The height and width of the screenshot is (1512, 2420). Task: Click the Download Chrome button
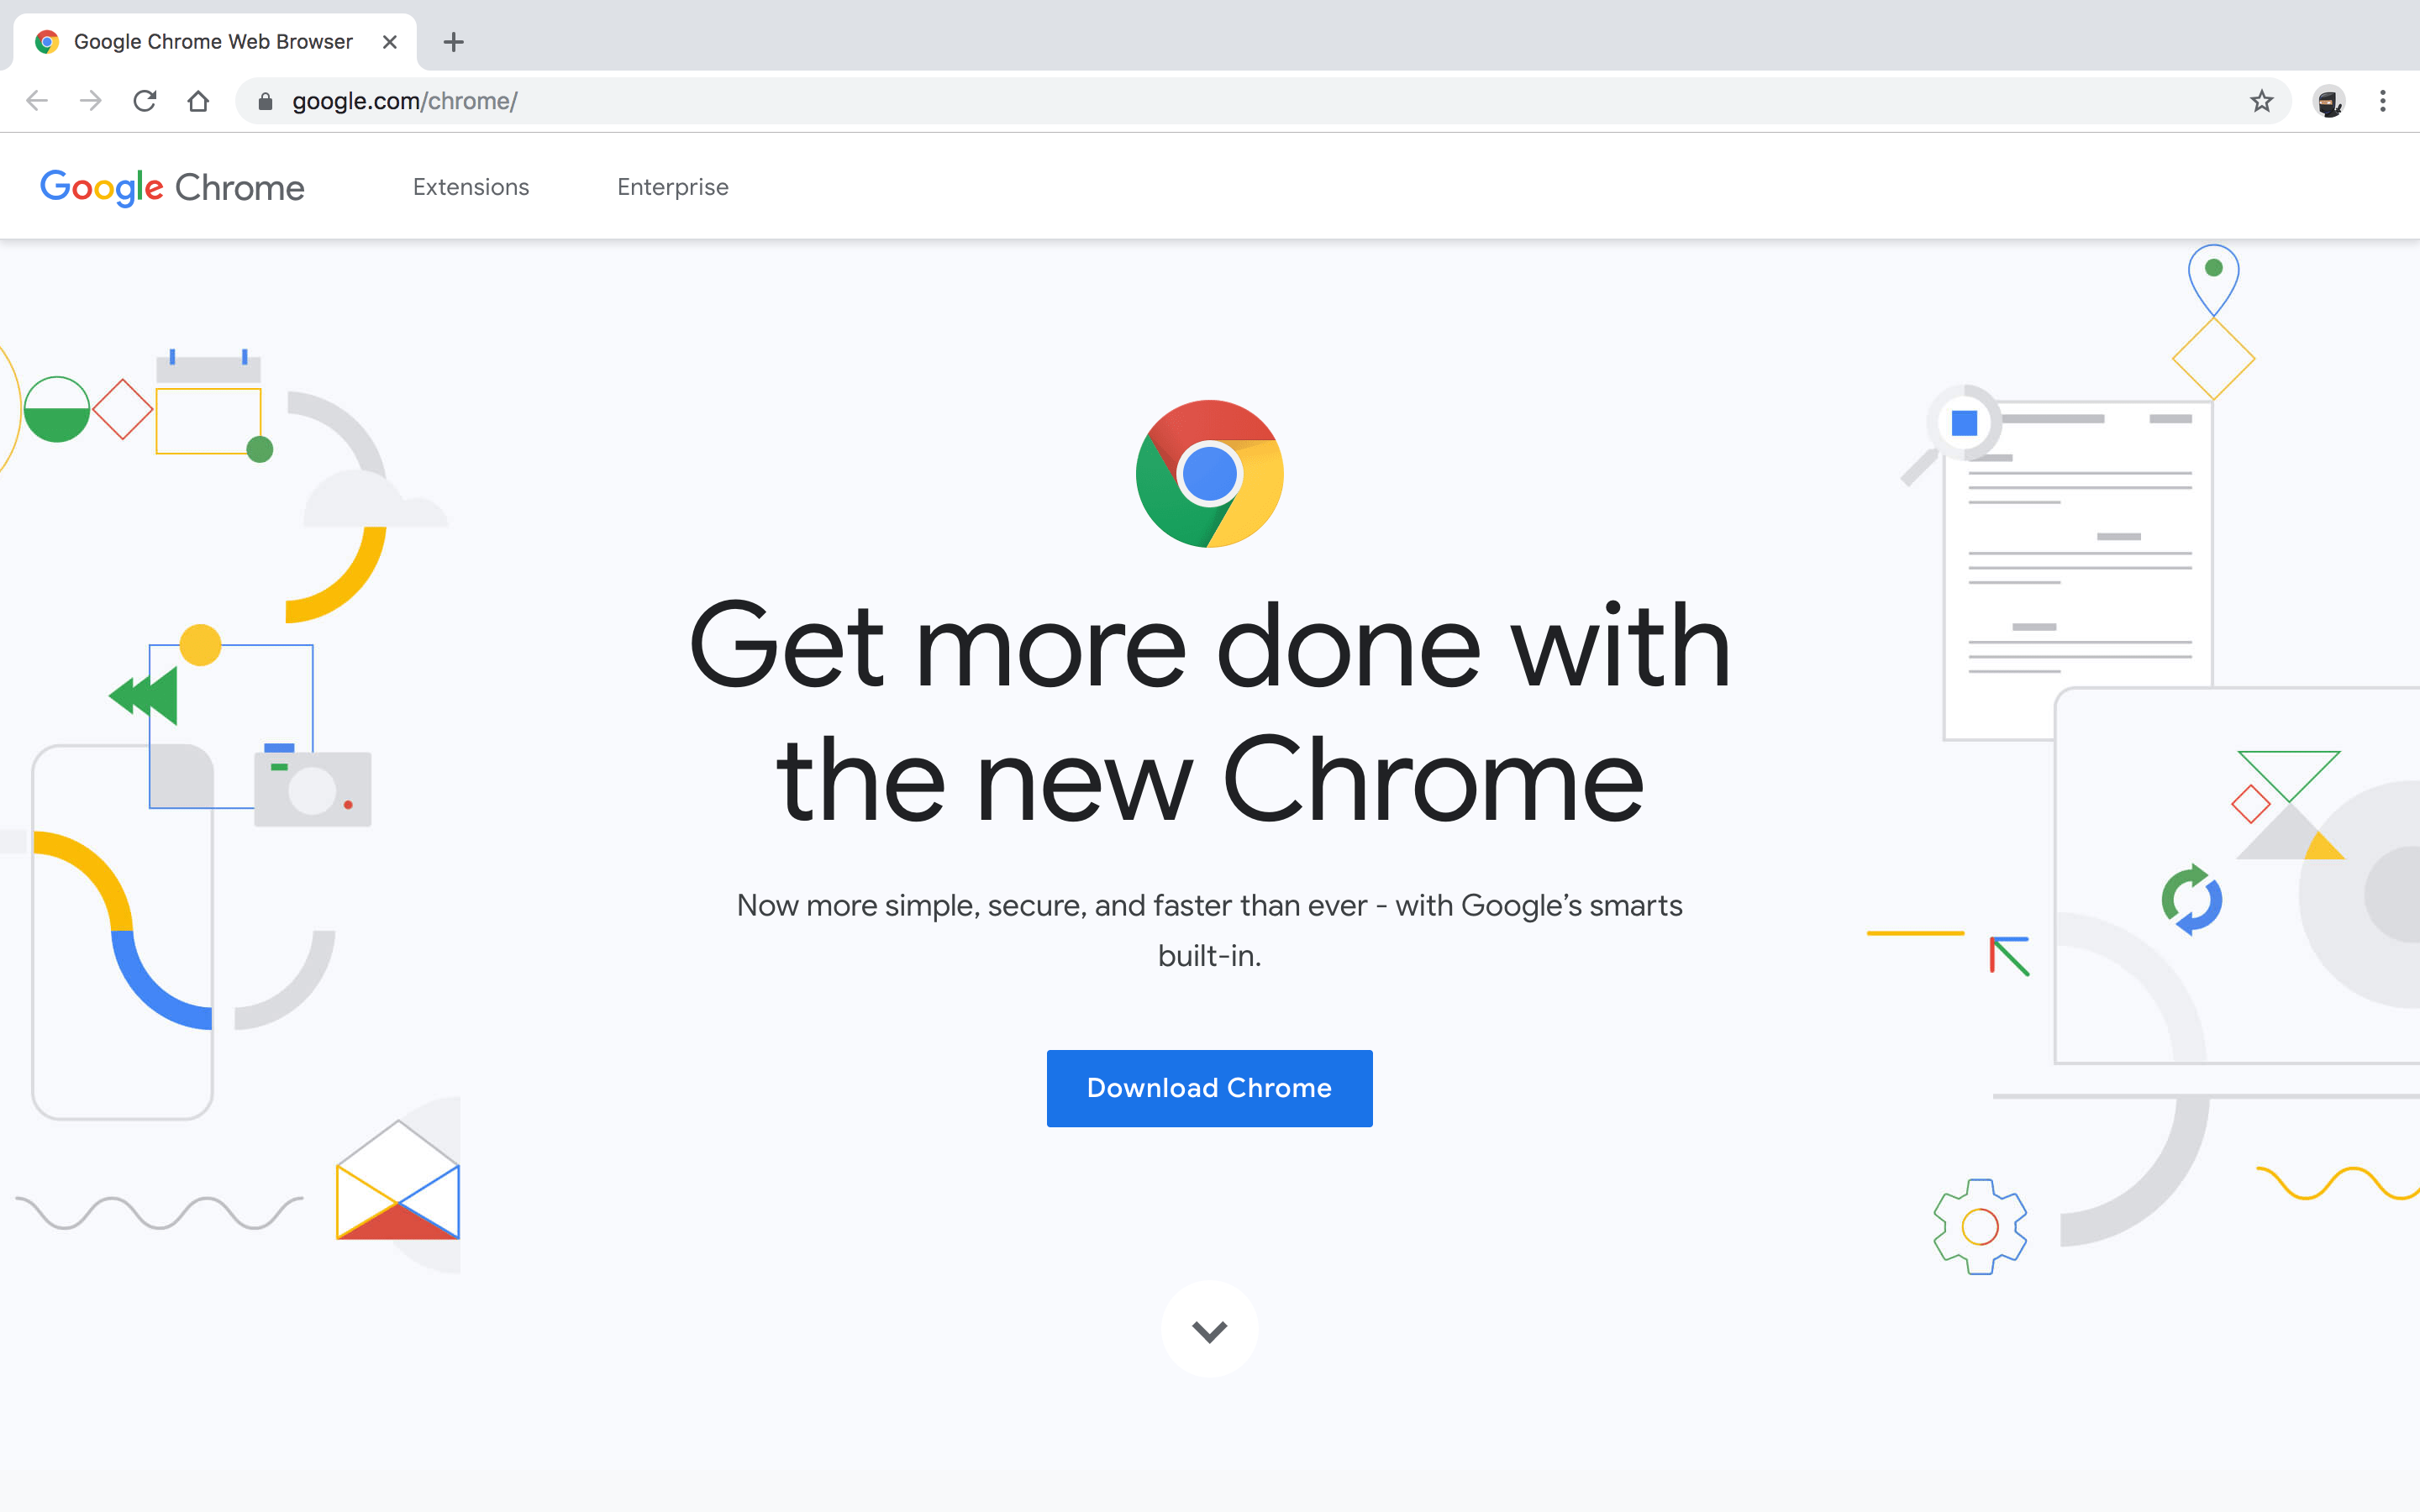pos(1209,1087)
